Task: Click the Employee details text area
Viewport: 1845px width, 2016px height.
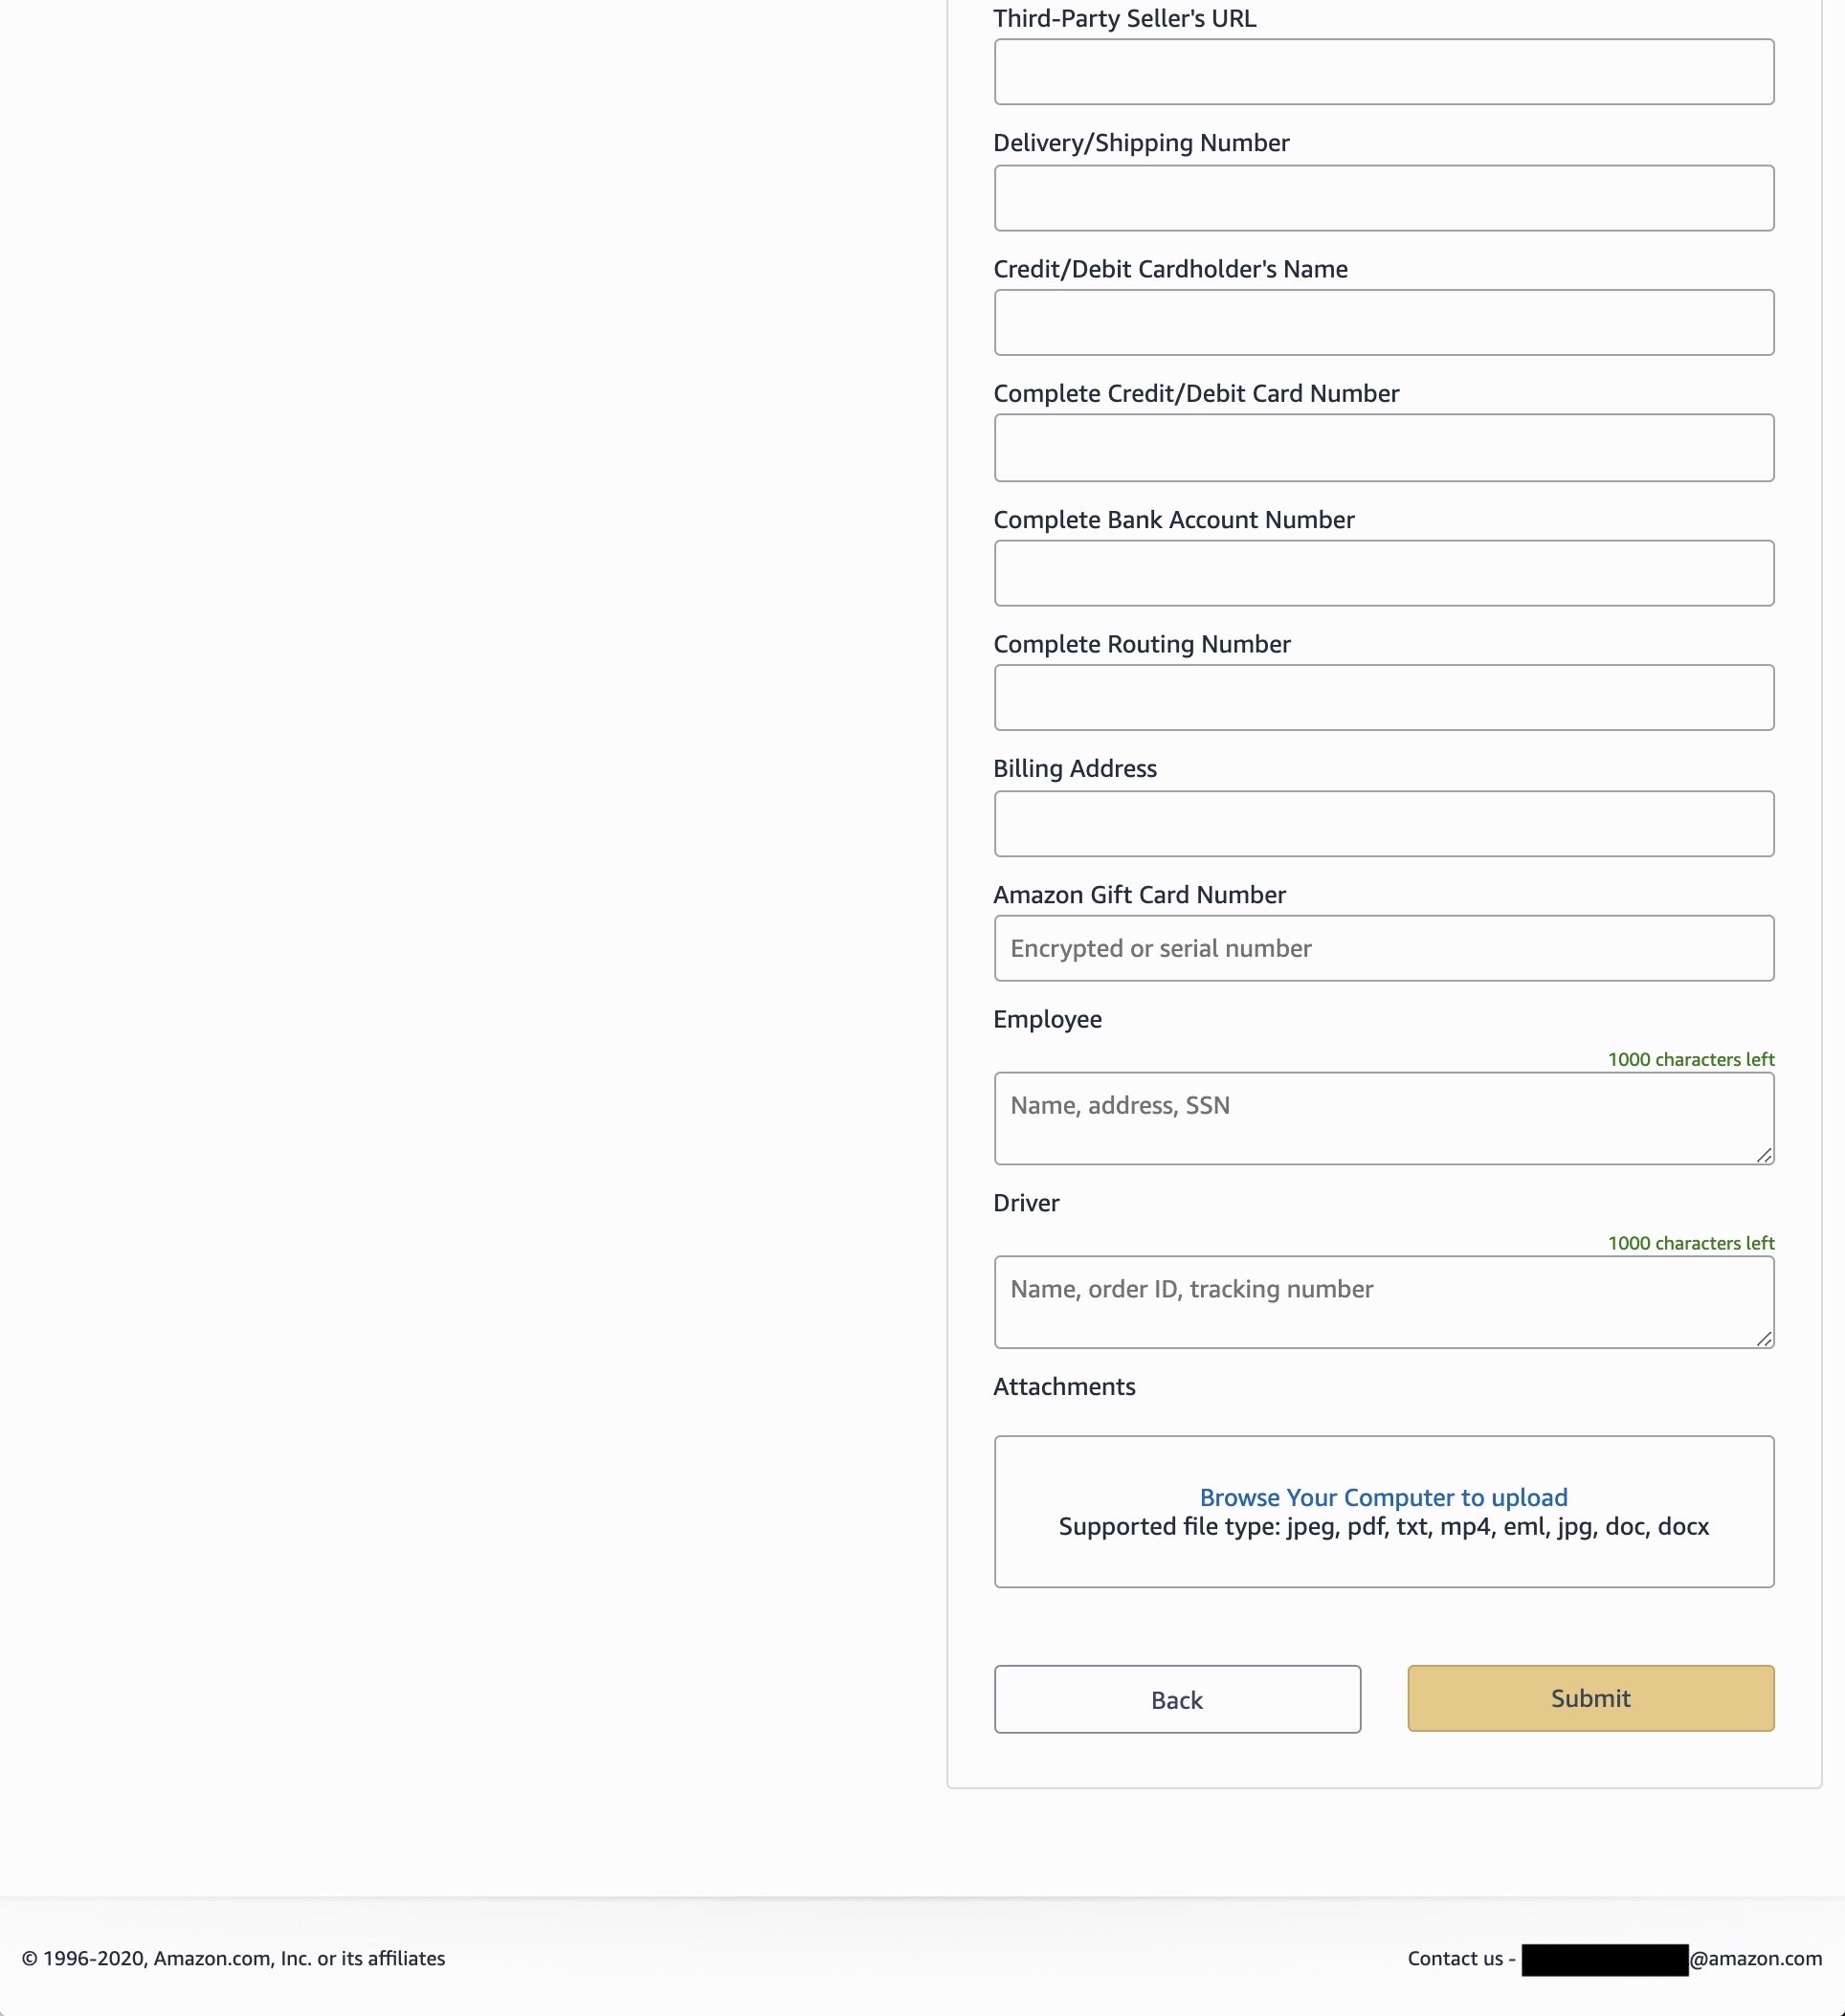Action: coord(1383,1118)
